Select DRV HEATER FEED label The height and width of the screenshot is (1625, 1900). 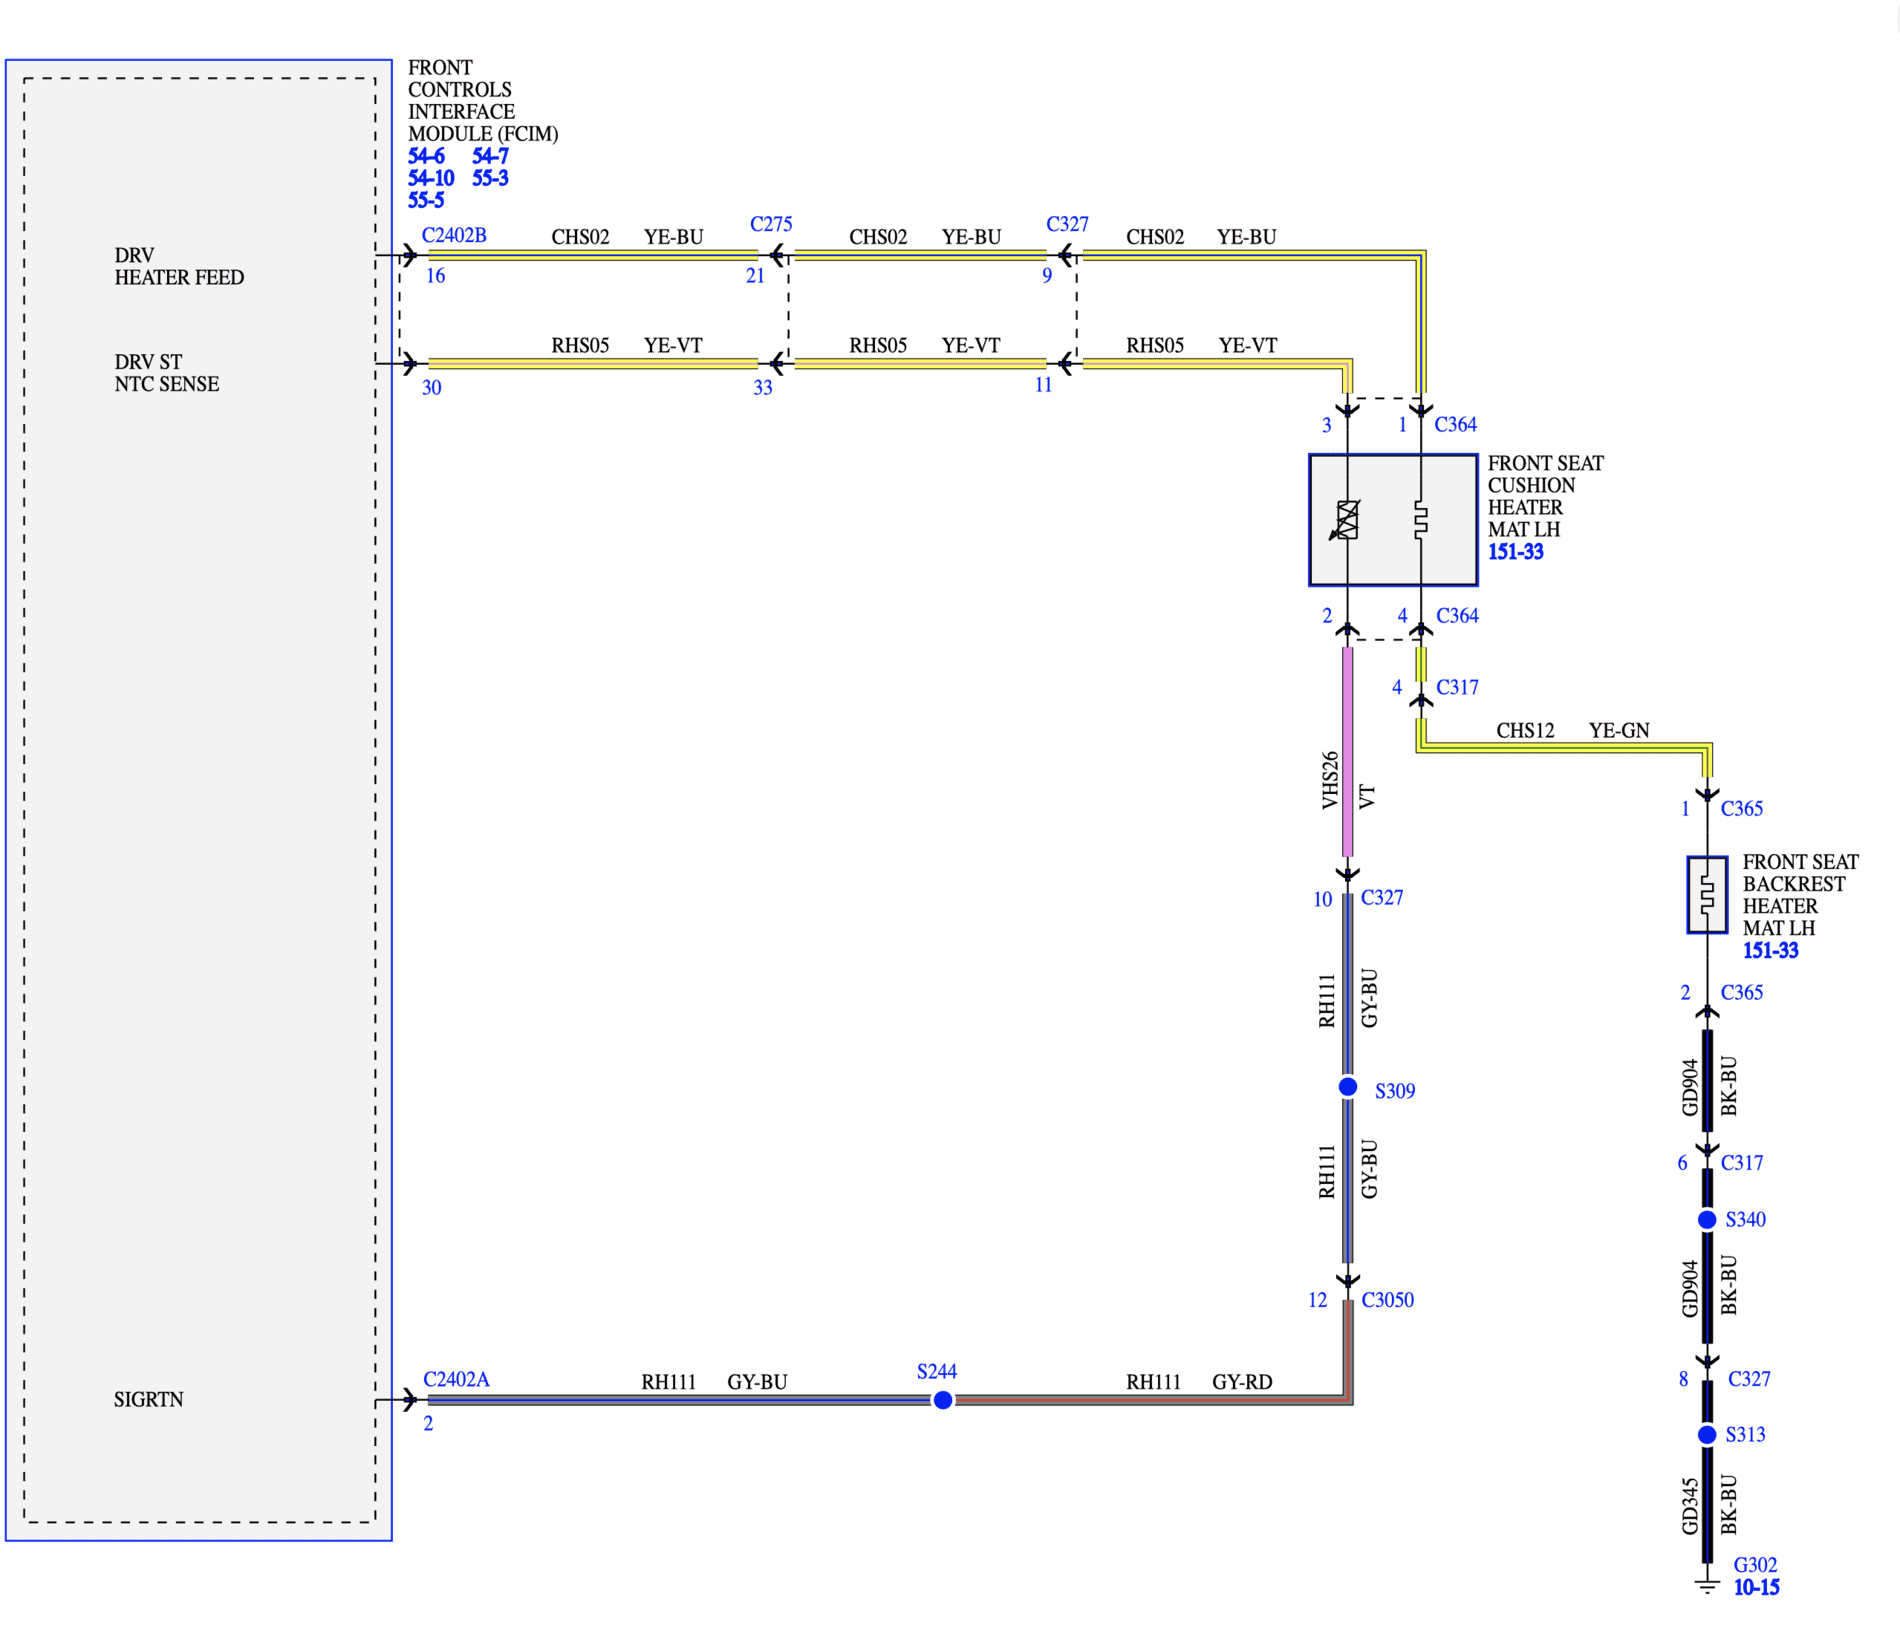[179, 266]
